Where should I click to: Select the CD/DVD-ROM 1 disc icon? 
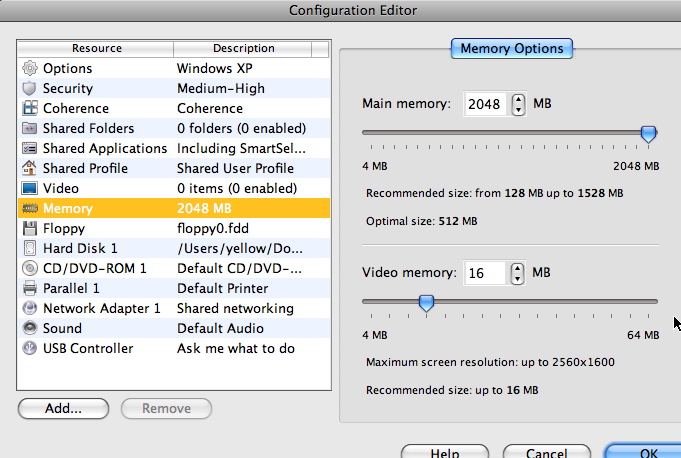pos(30,268)
